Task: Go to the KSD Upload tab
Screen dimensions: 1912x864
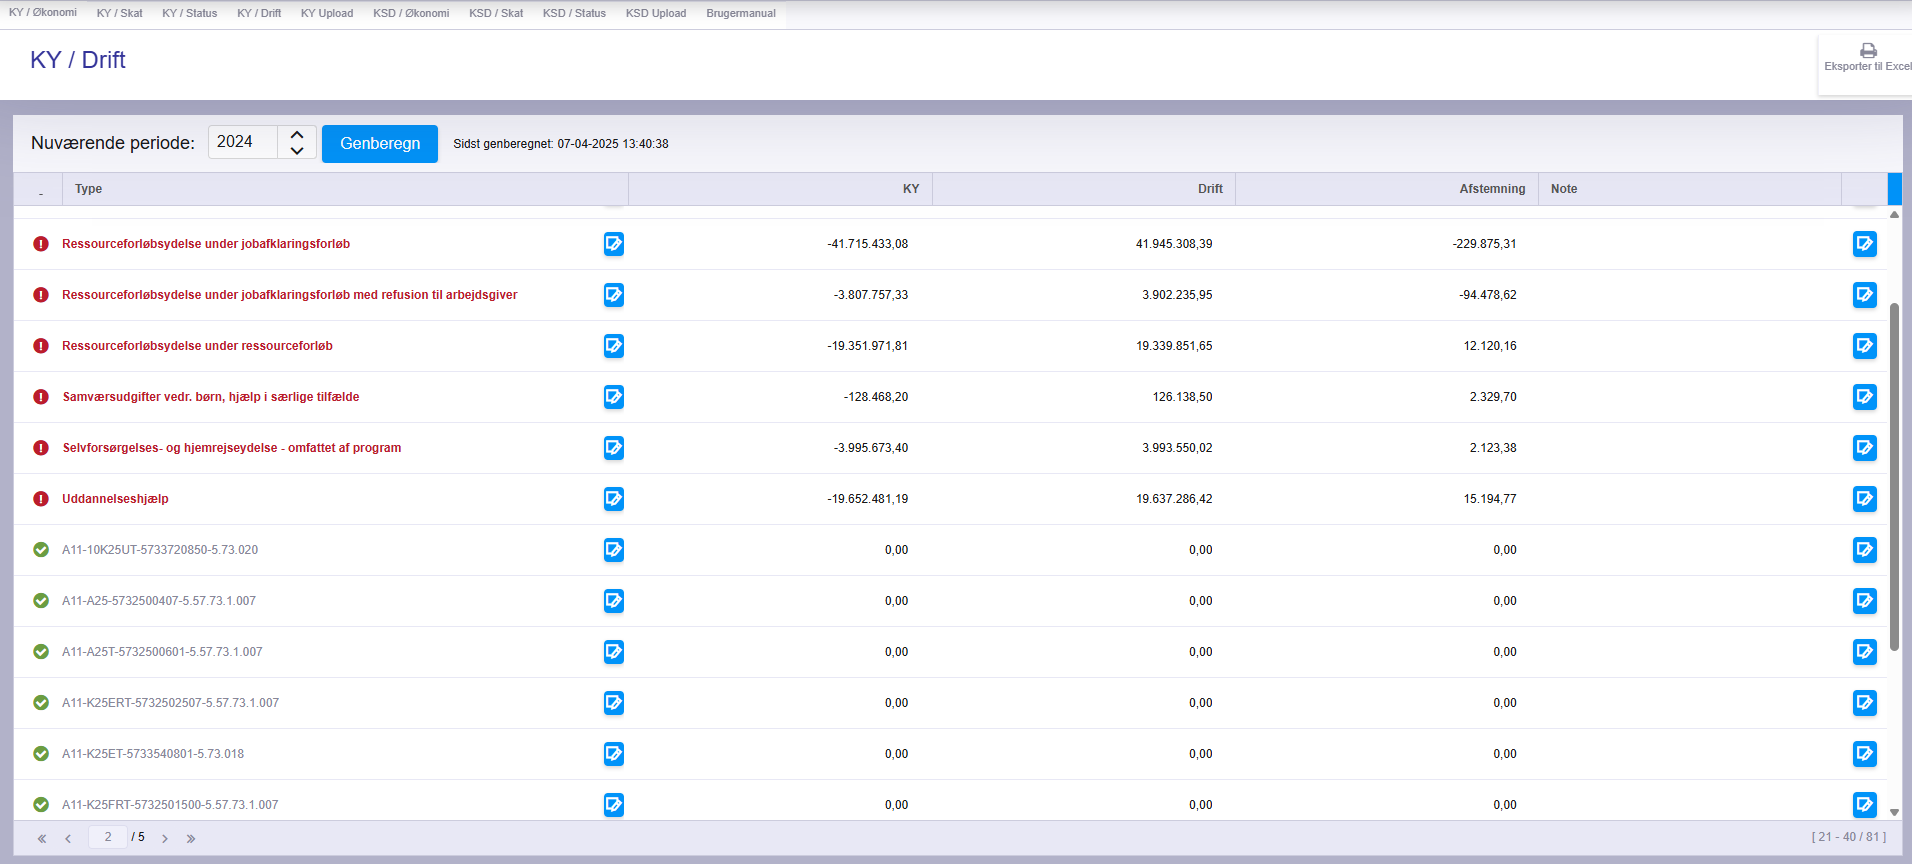Action: click(x=656, y=13)
